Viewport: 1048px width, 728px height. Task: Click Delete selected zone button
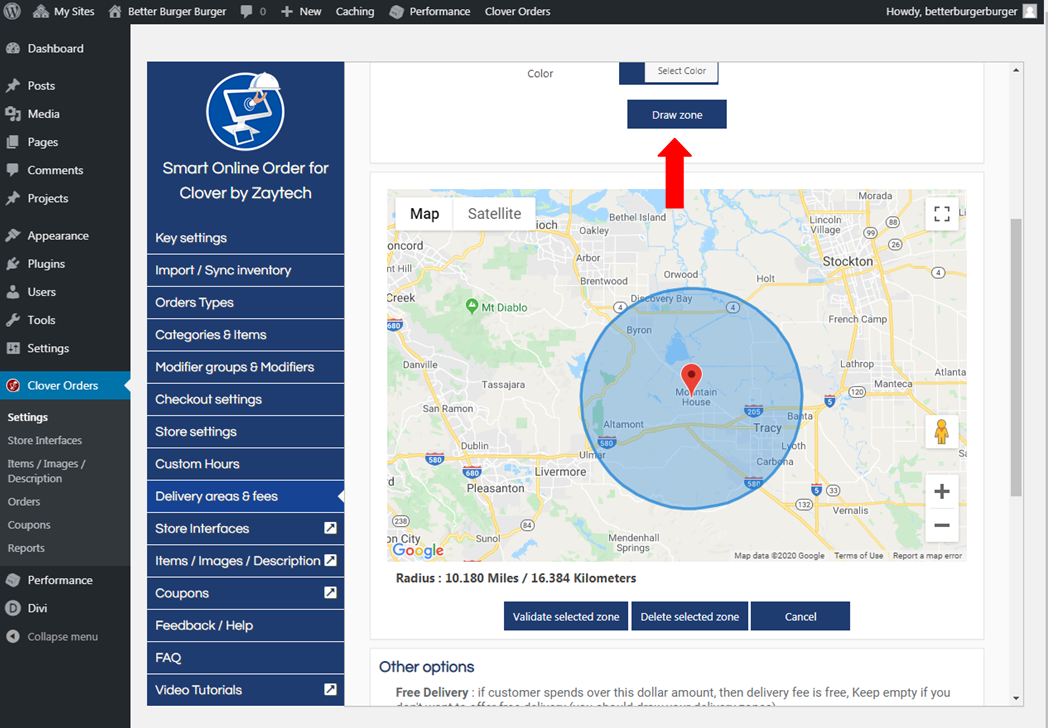(x=689, y=616)
